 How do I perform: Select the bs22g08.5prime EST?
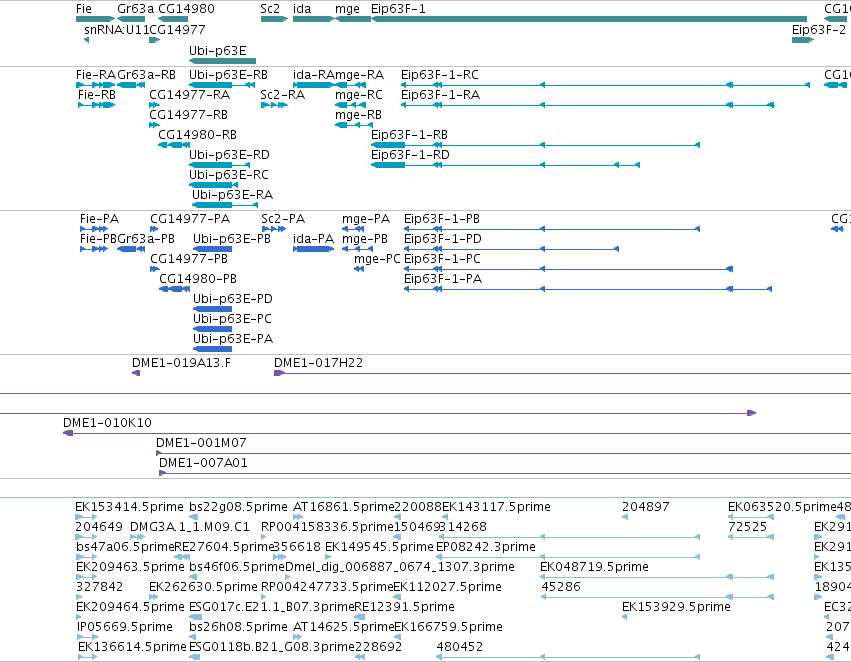[193, 517]
